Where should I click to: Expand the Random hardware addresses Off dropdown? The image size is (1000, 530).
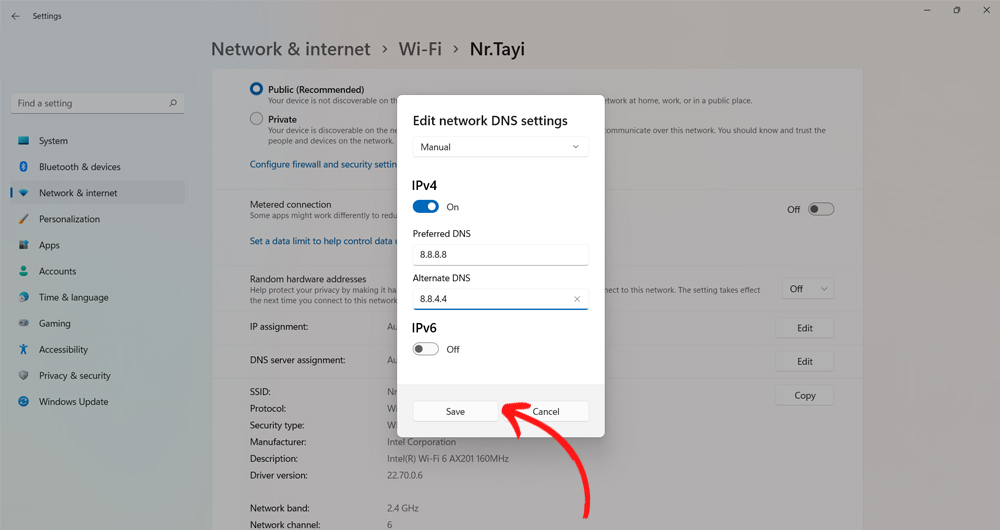(x=807, y=289)
